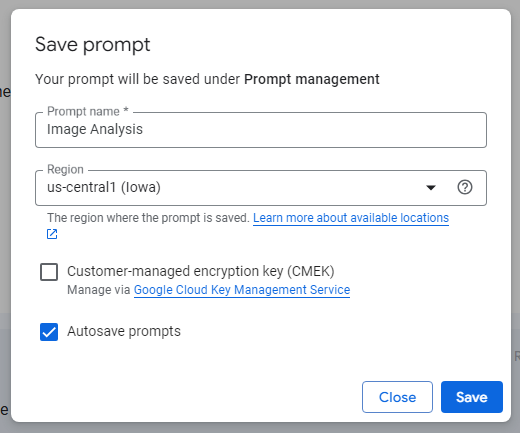Click the external link icon below region text
Image resolution: width=520 pixels, height=433 pixels.
point(52,234)
